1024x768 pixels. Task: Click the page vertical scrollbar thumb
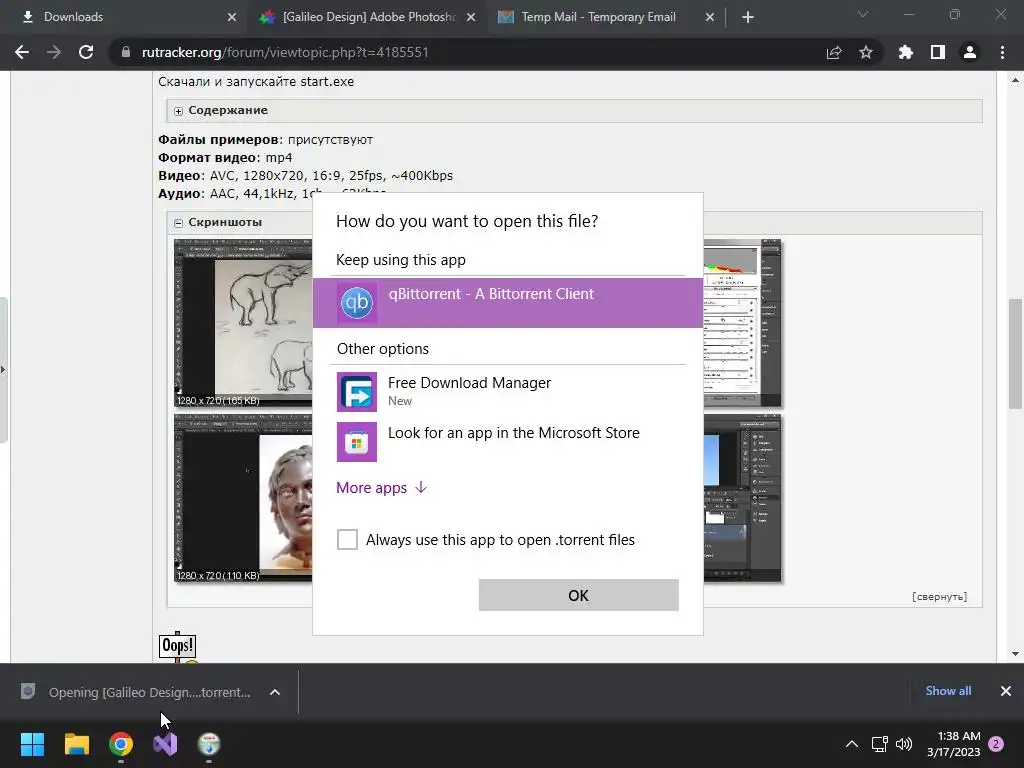click(x=1015, y=354)
